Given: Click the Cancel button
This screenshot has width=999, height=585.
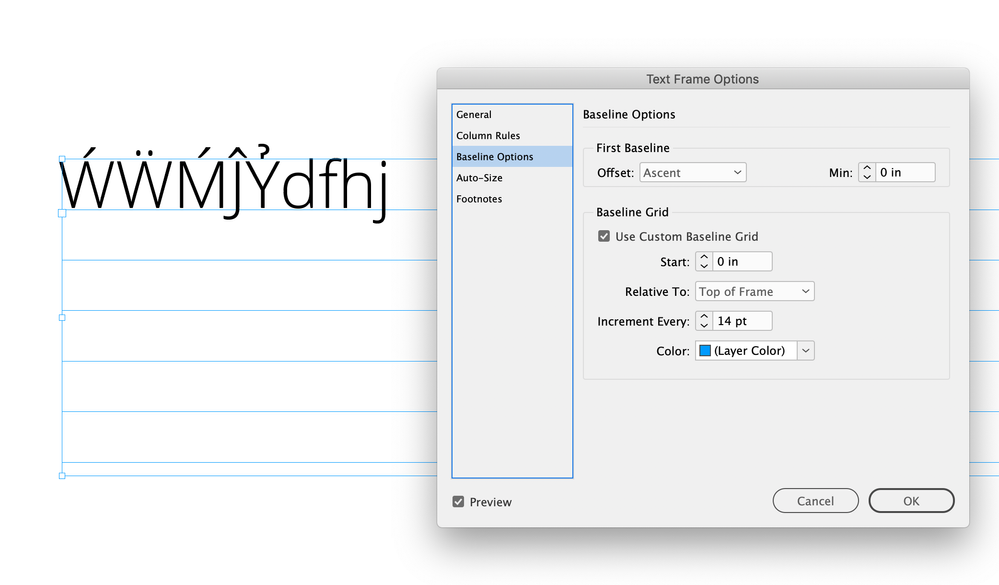Looking at the screenshot, I should (x=816, y=501).
